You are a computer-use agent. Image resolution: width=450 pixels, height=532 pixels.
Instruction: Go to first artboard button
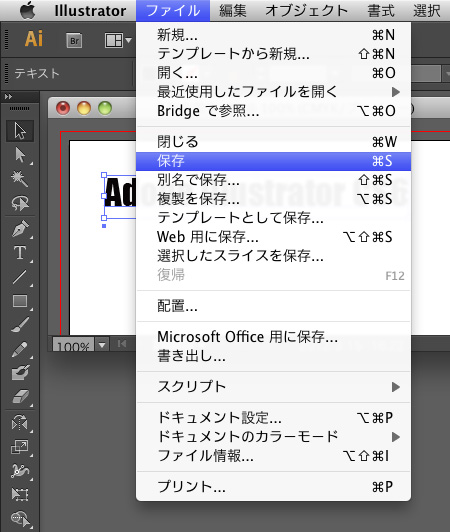121,344
